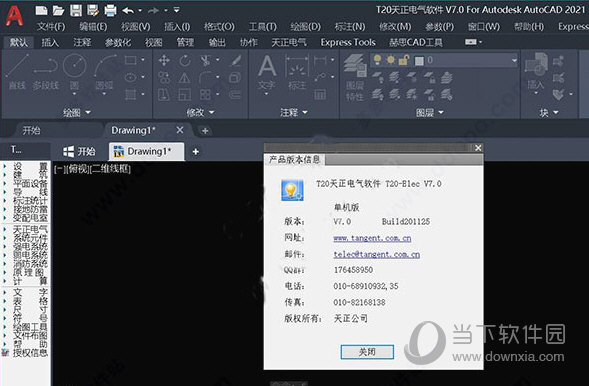
Task: Toggle layer on/off lightbulb in layer box
Action: (x=378, y=60)
